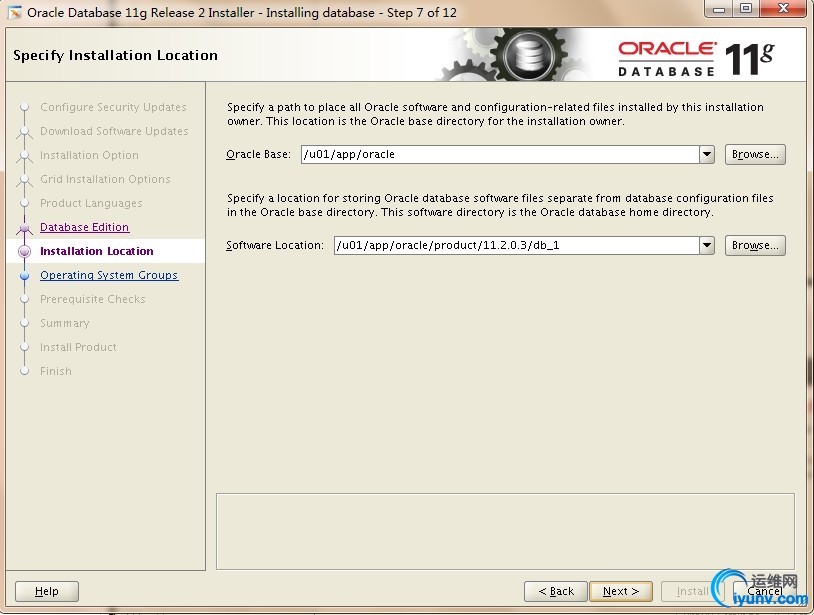Click the Database Edition step marker
This screenshot has height=615, width=814.
click(x=24, y=227)
